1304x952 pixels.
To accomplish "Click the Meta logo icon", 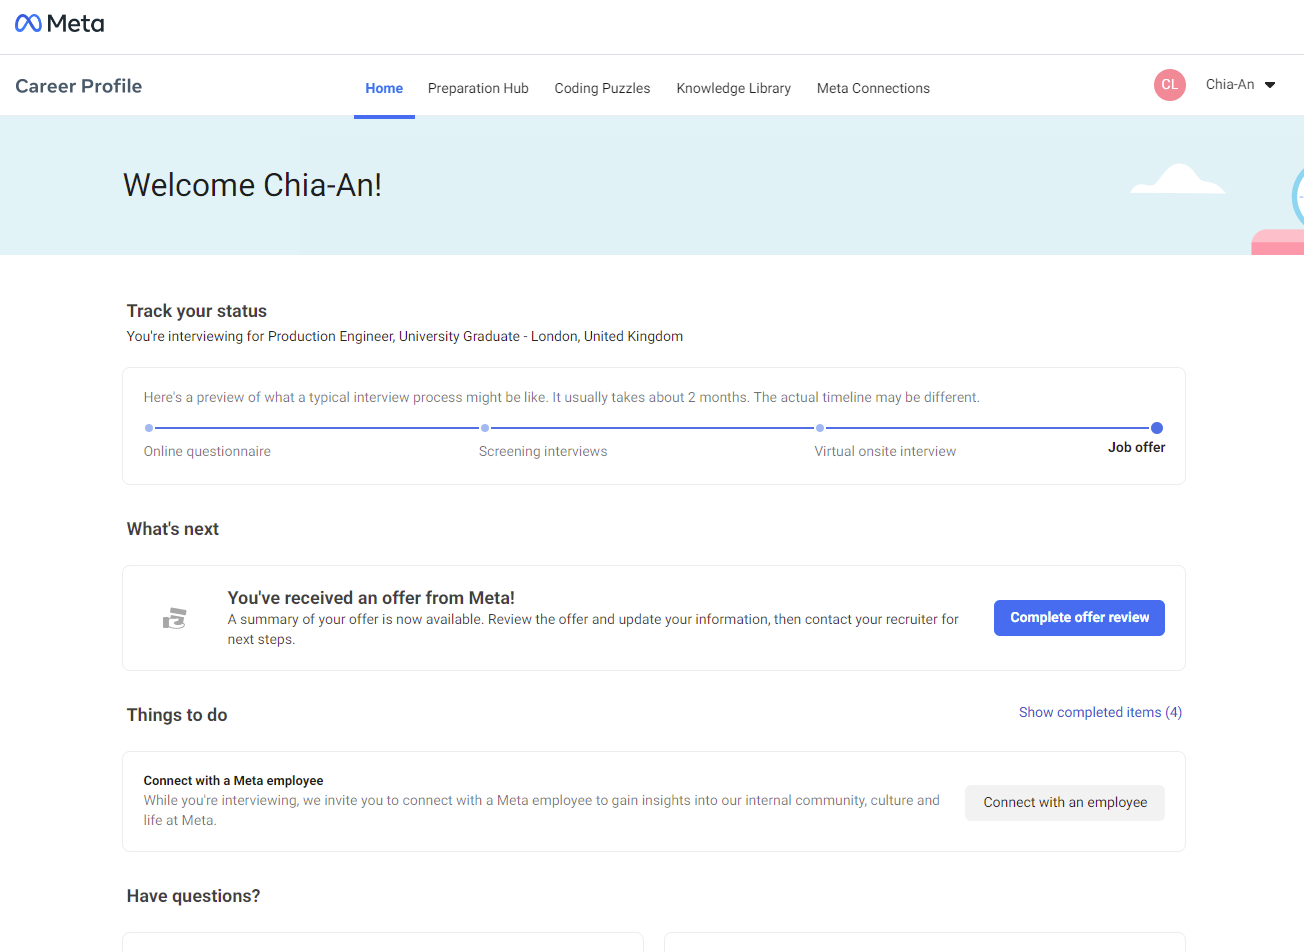I will point(29,23).
